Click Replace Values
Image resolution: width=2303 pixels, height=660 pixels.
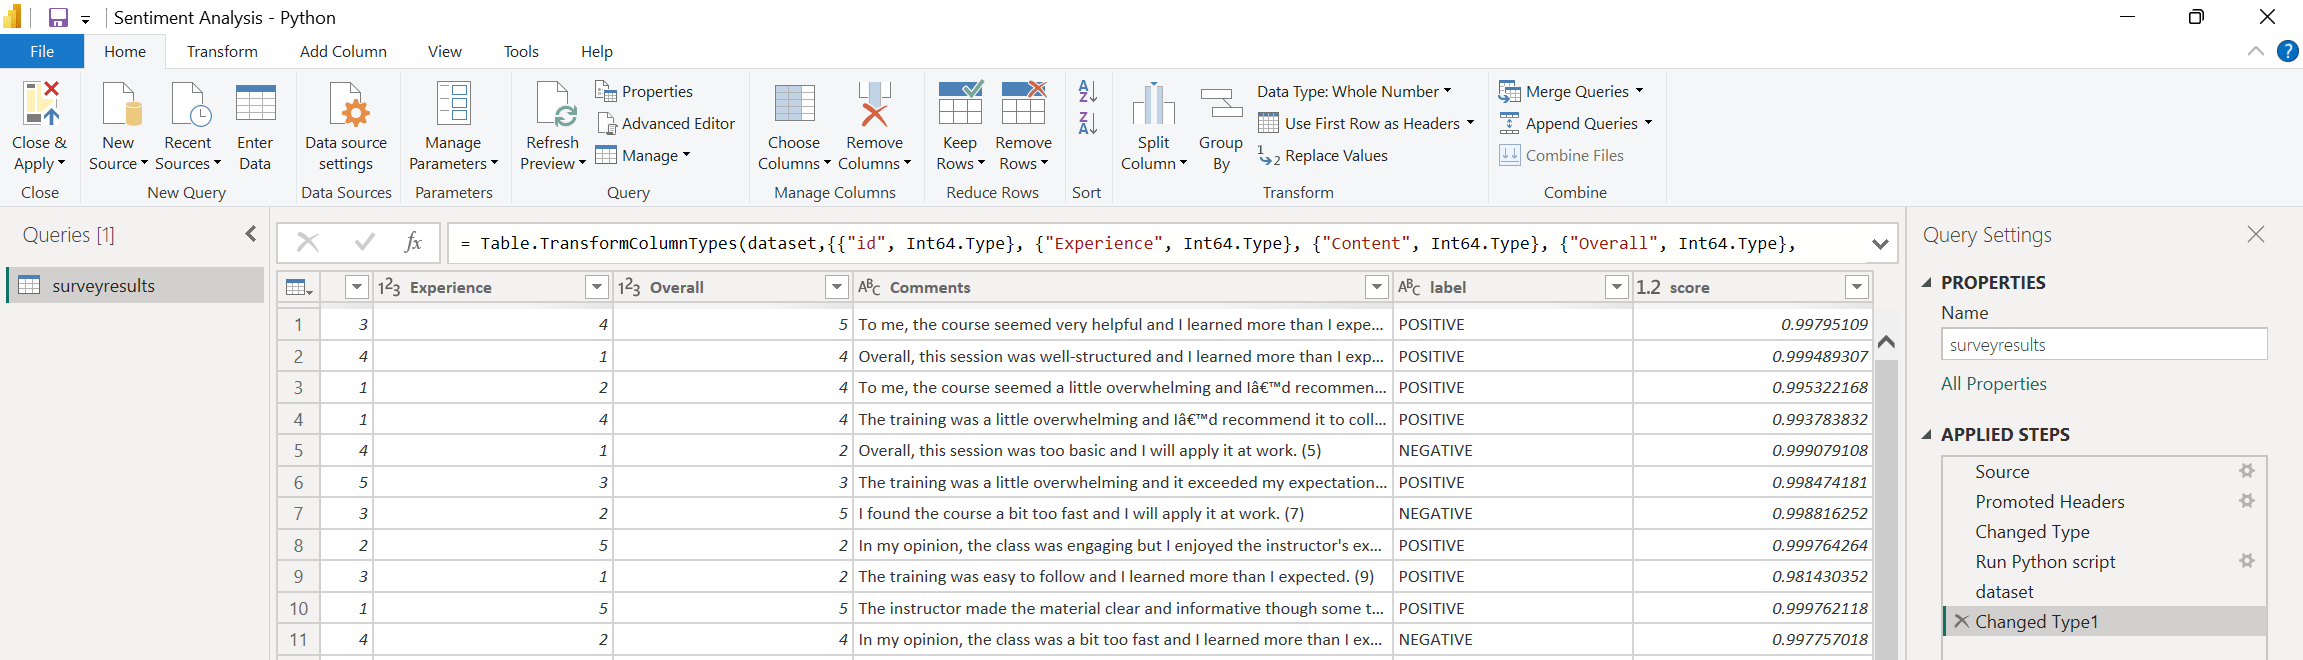point(1323,156)
